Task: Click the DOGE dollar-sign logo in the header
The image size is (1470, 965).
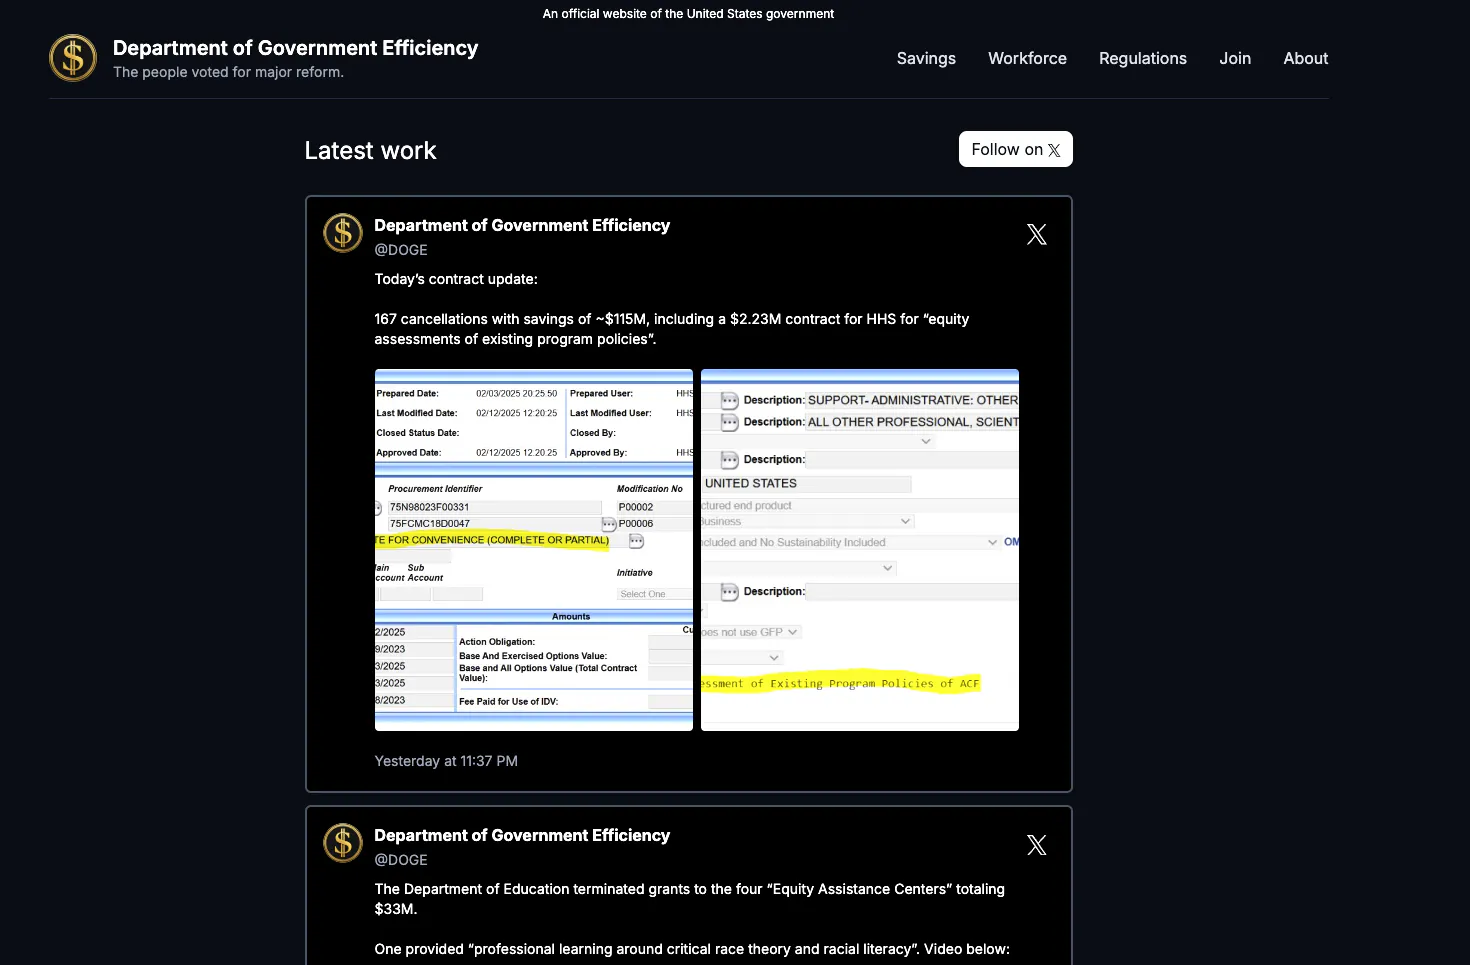Action: 72,58
